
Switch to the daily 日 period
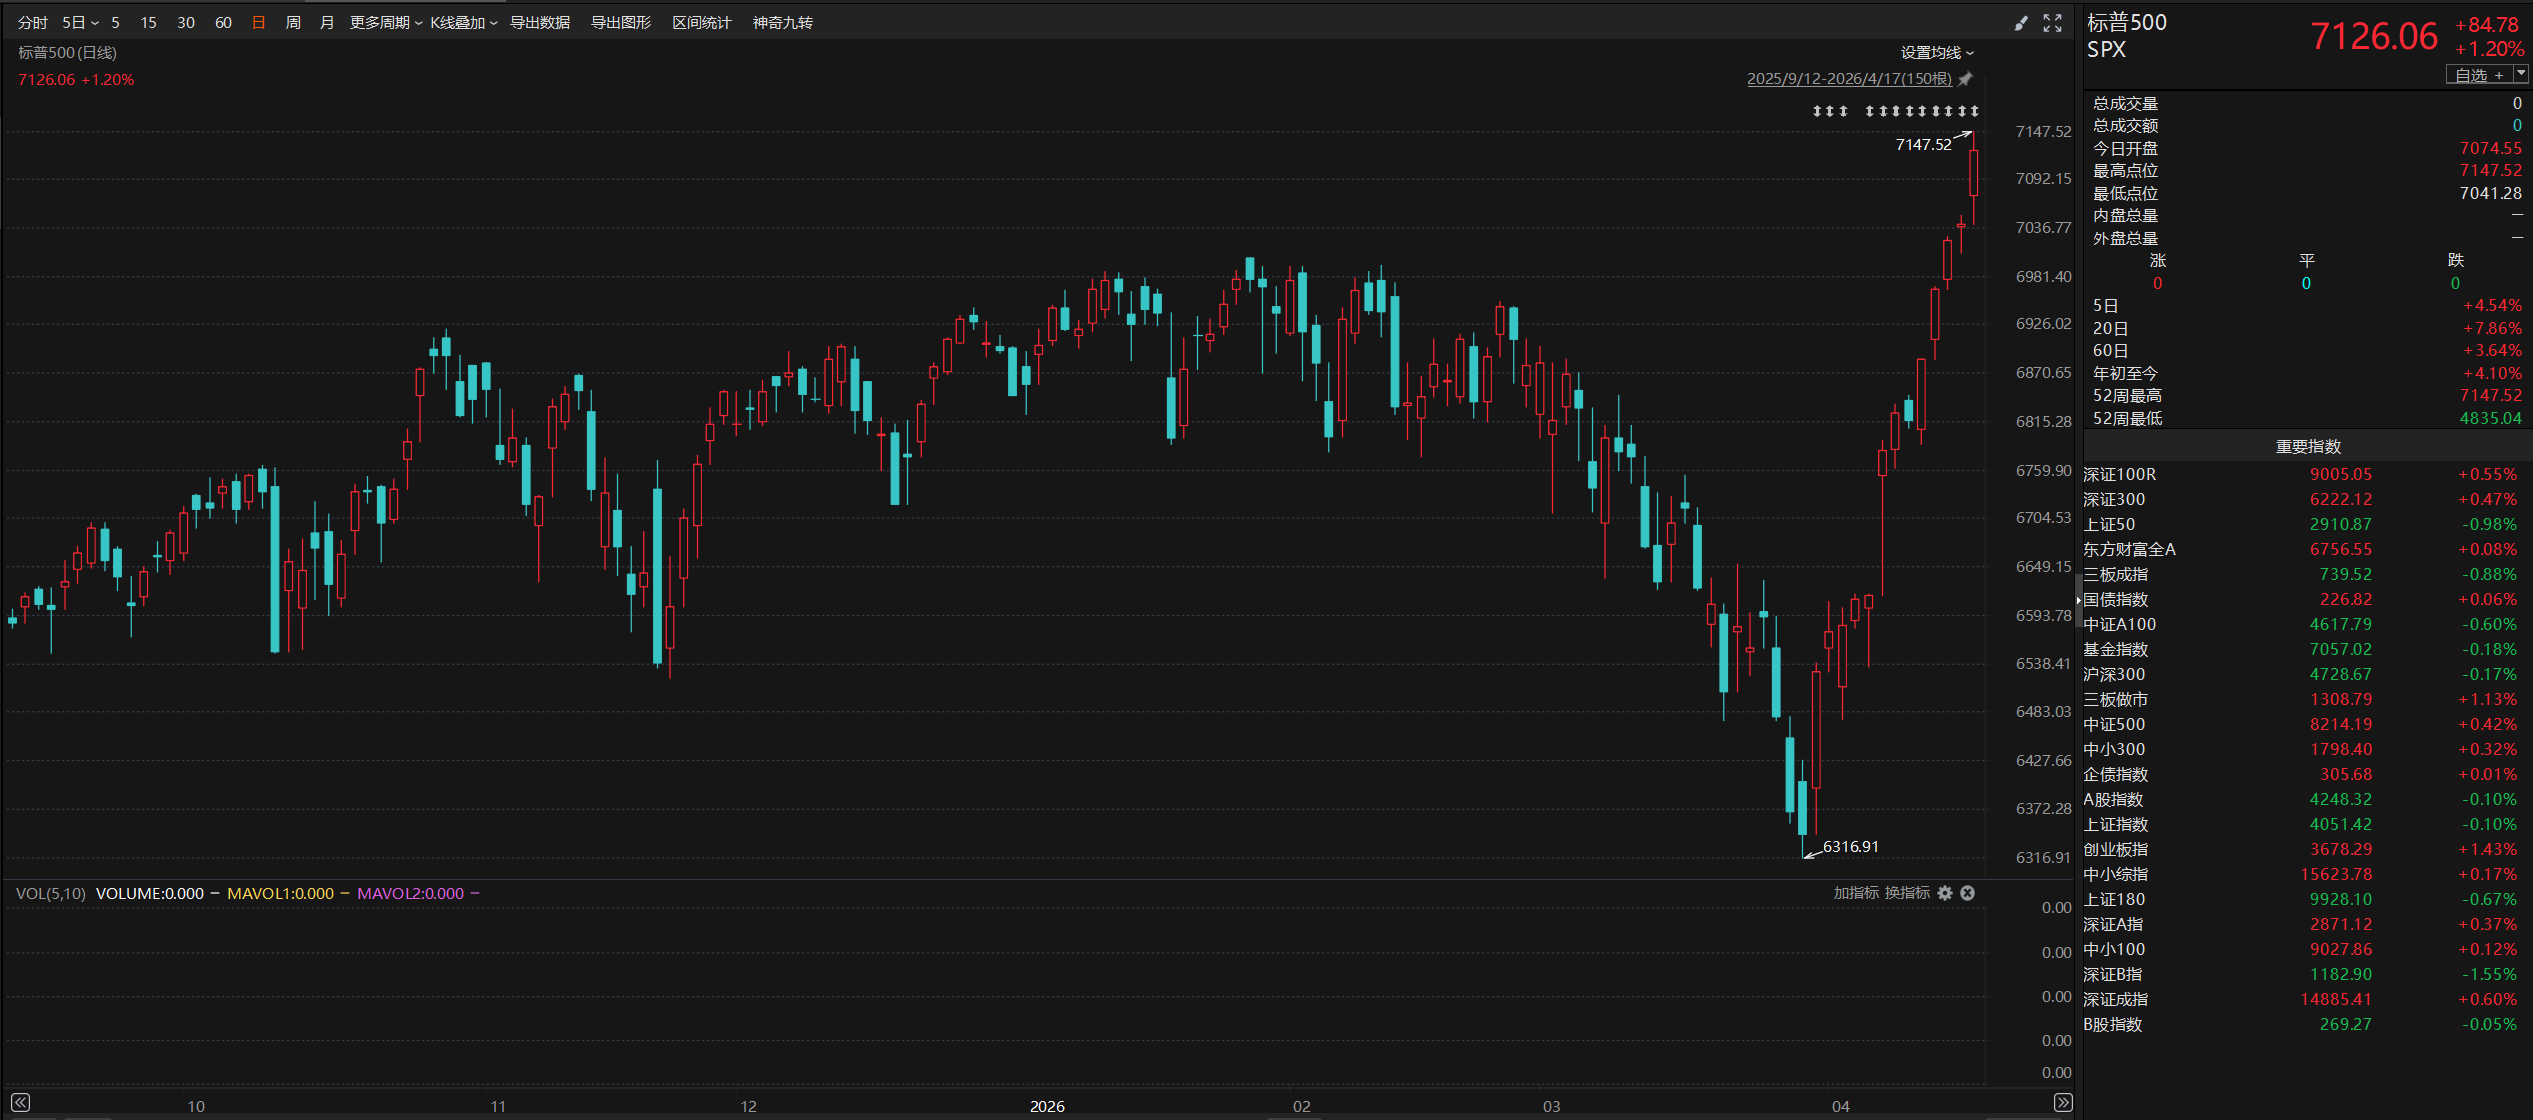[x=259, y=23]
